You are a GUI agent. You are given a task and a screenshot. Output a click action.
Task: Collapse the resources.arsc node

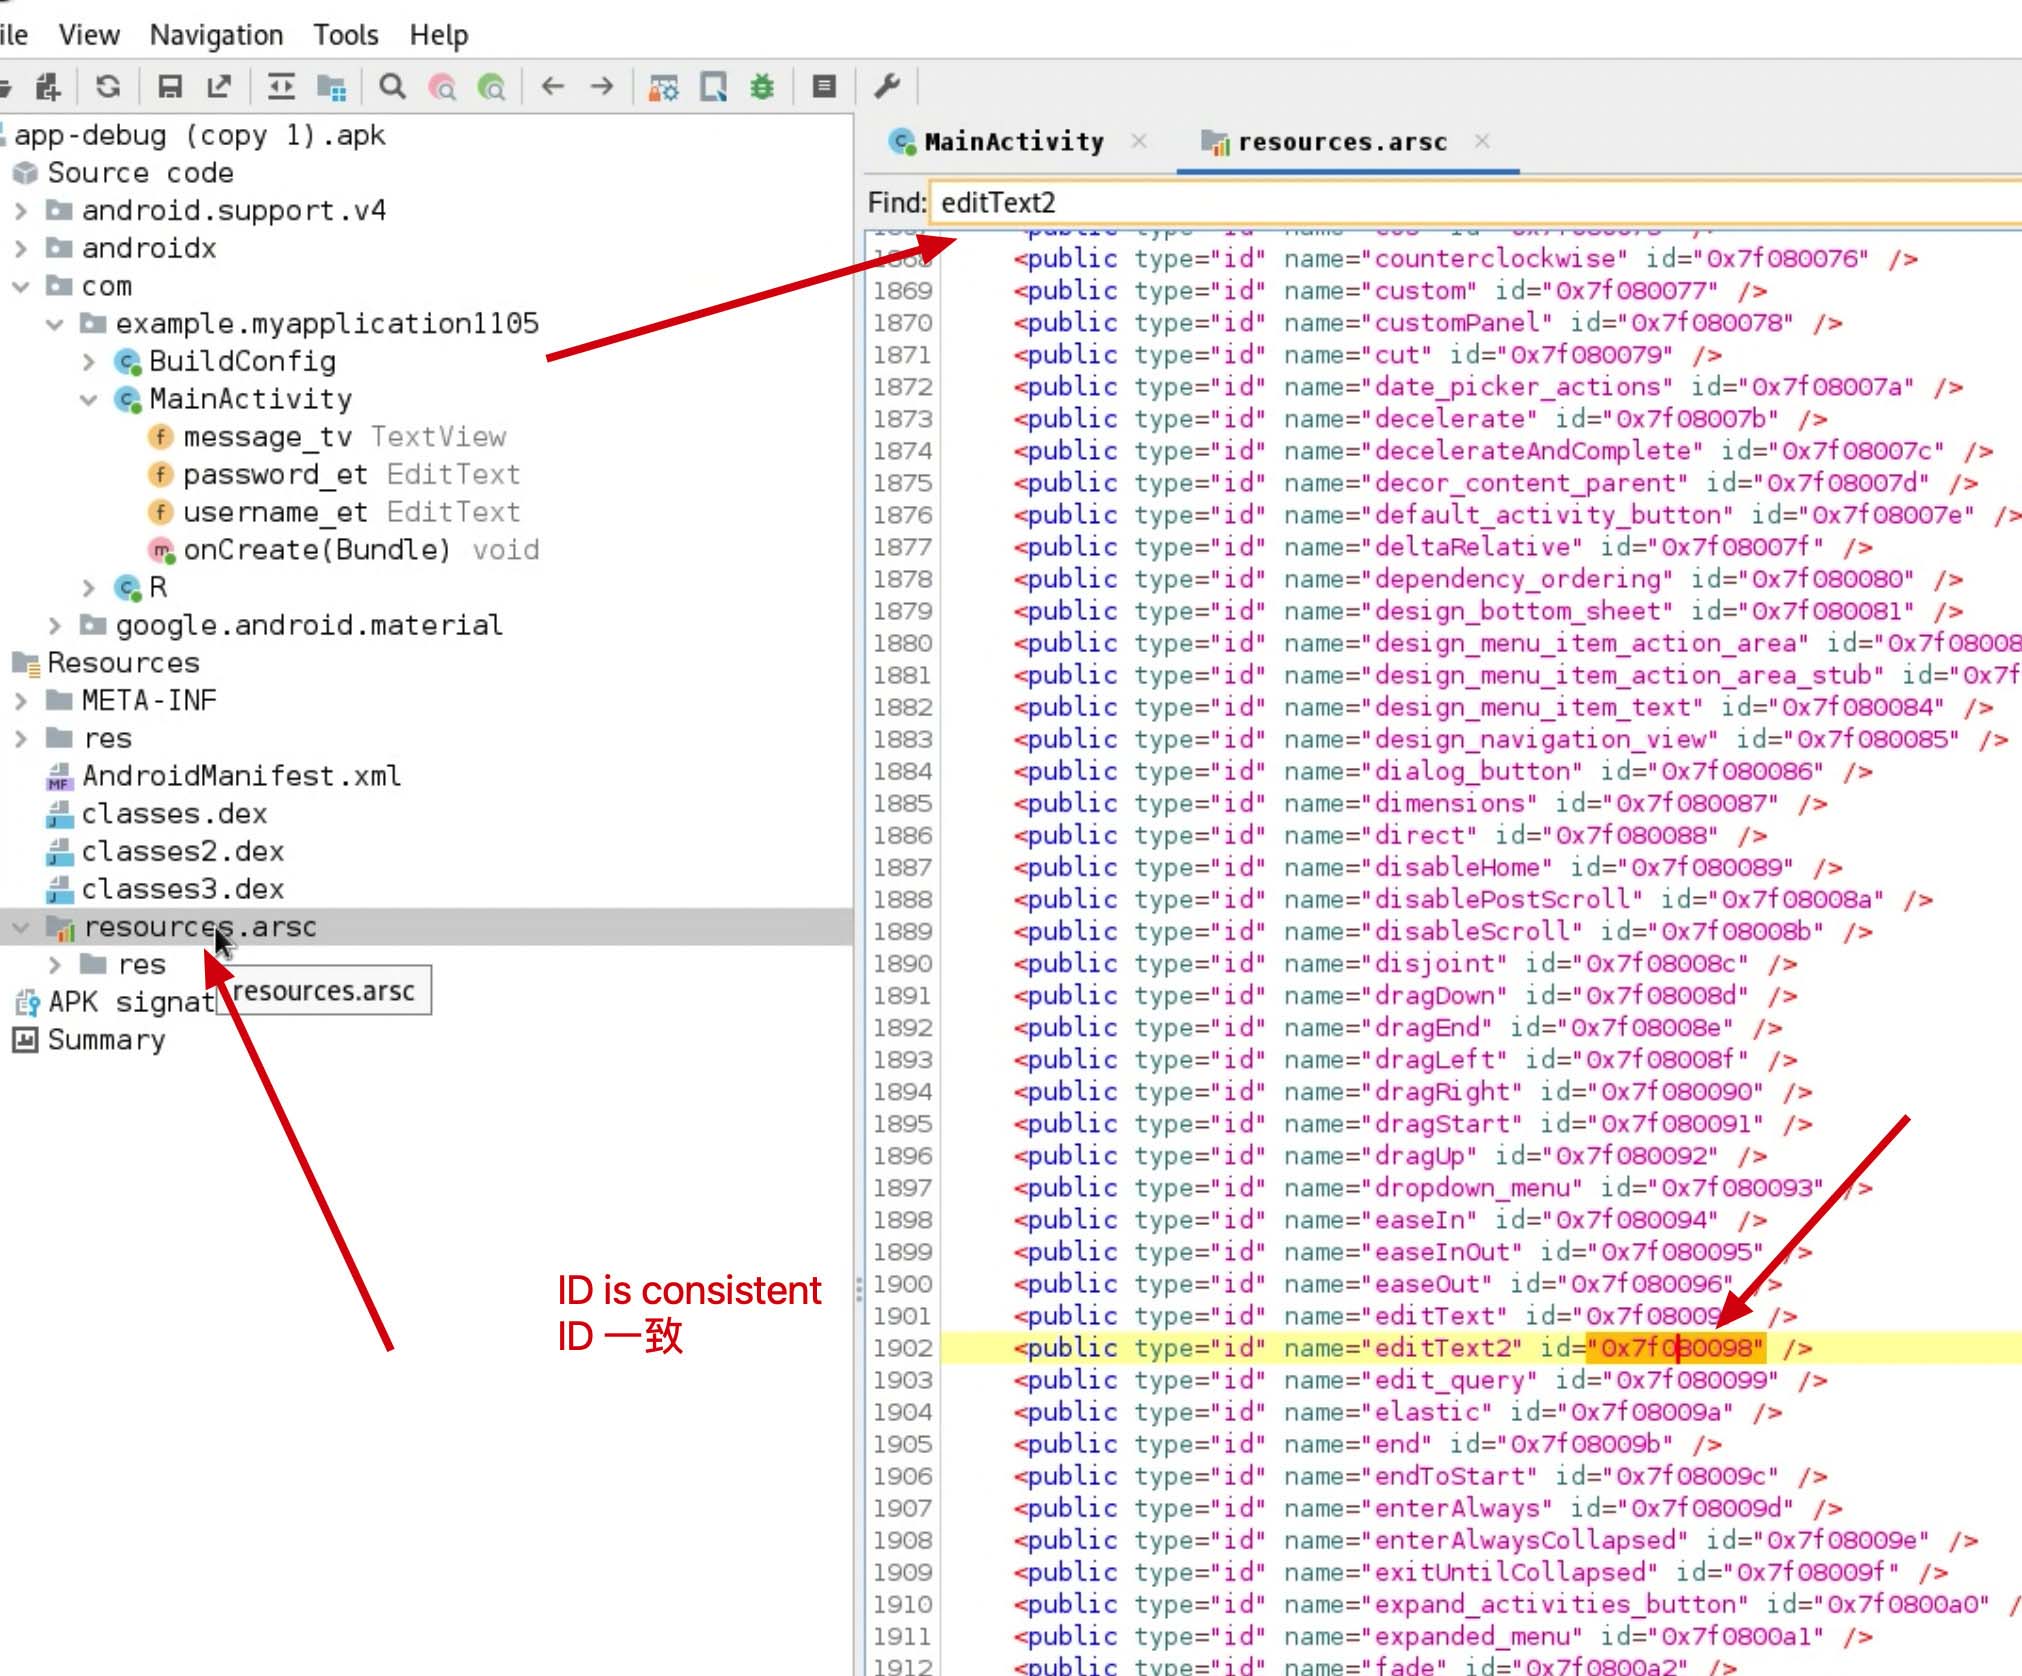point(21,927)
